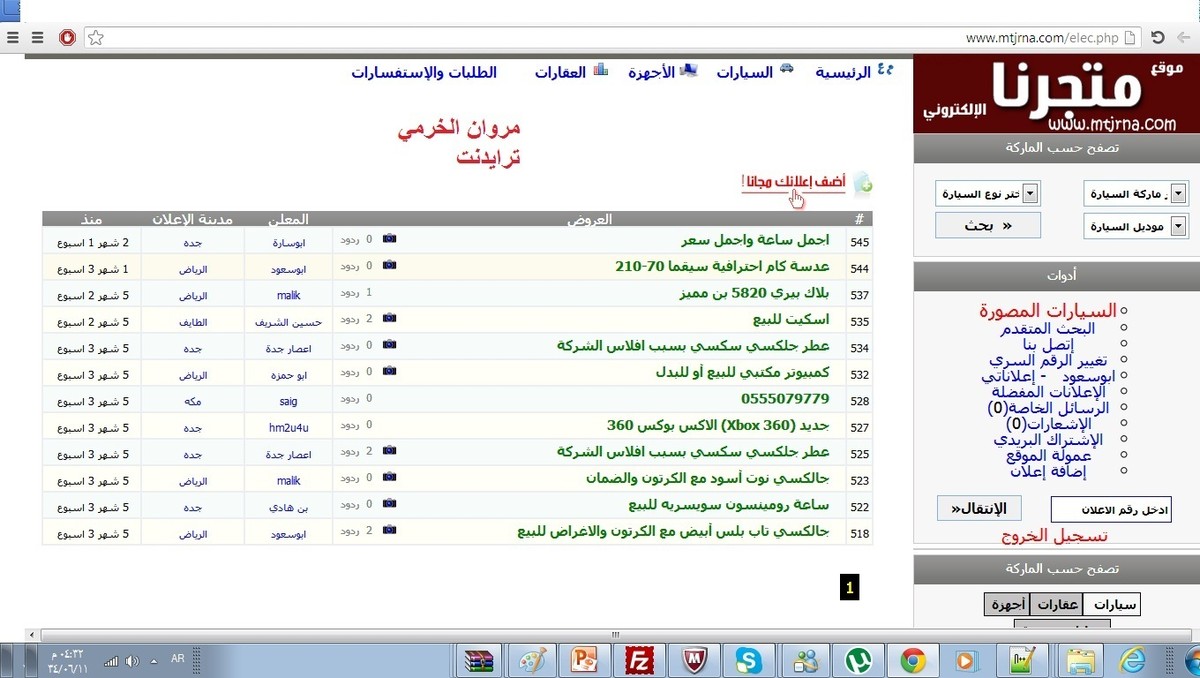
Task: Click the building icon beside العقارات
Action: click(600, 70)
